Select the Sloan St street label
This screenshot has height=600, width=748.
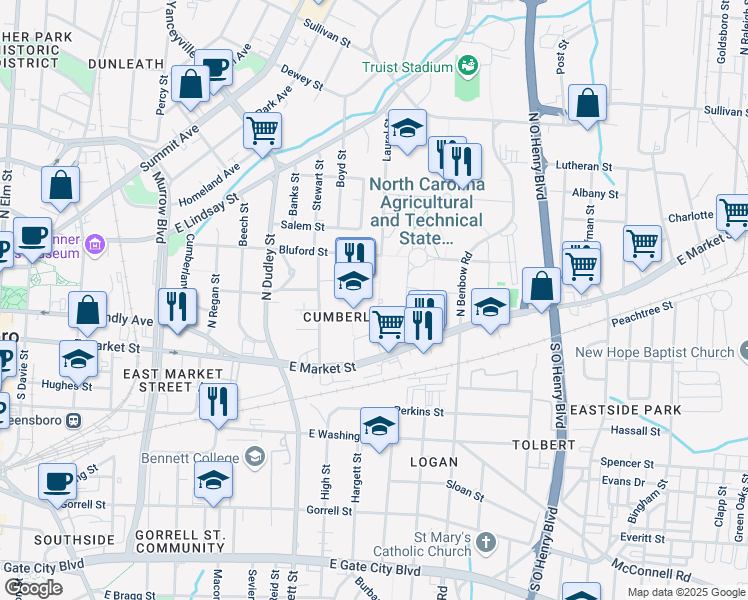[x=465, y=491]
